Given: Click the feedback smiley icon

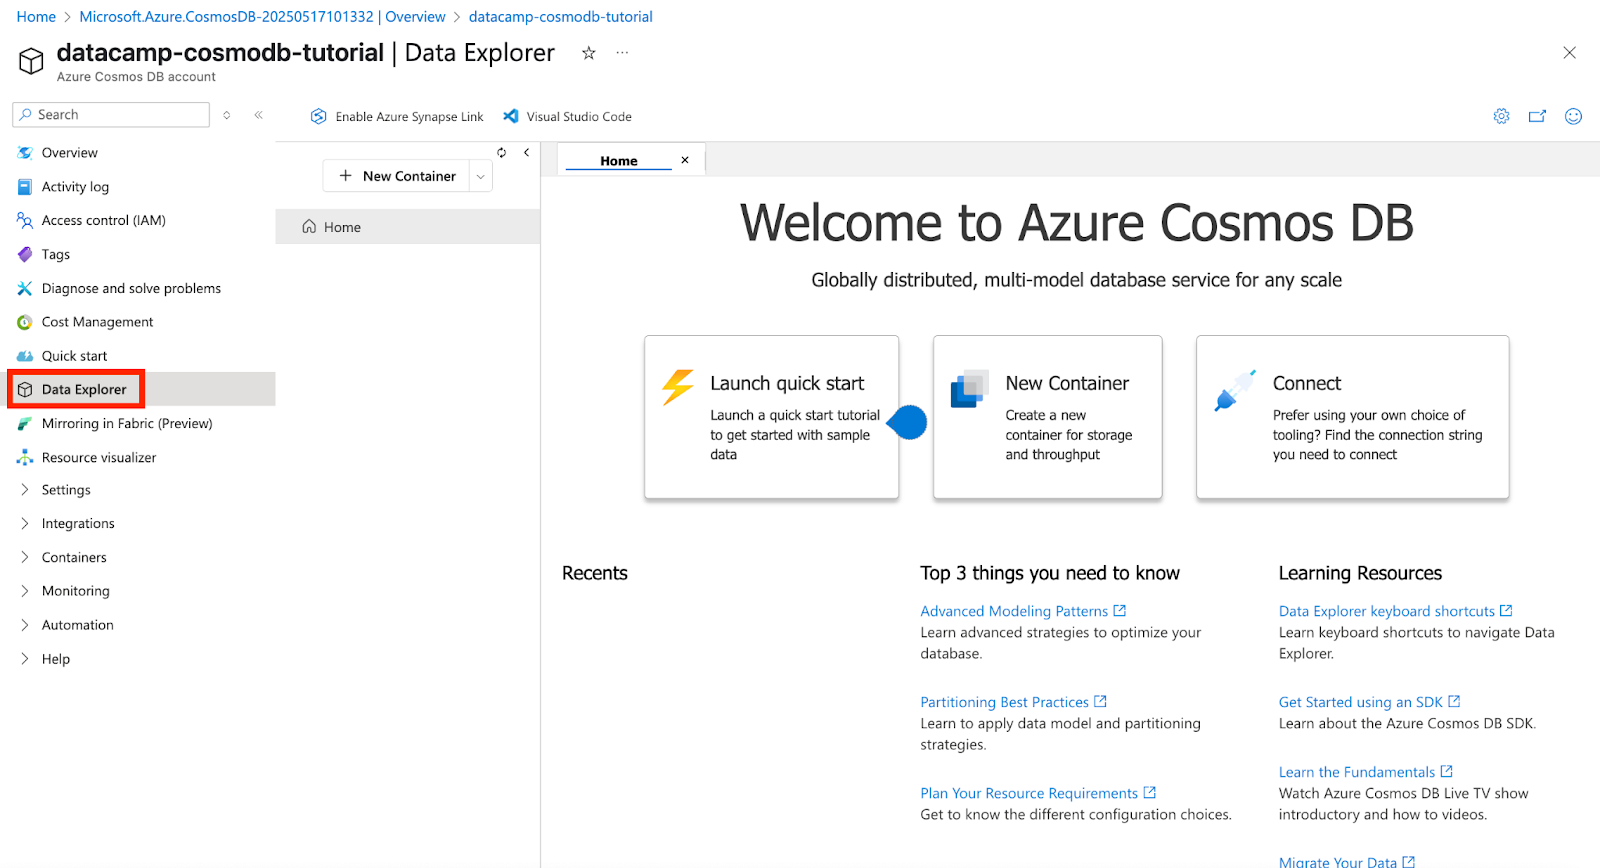Looking at the screenshot, I should [1573, 116].
